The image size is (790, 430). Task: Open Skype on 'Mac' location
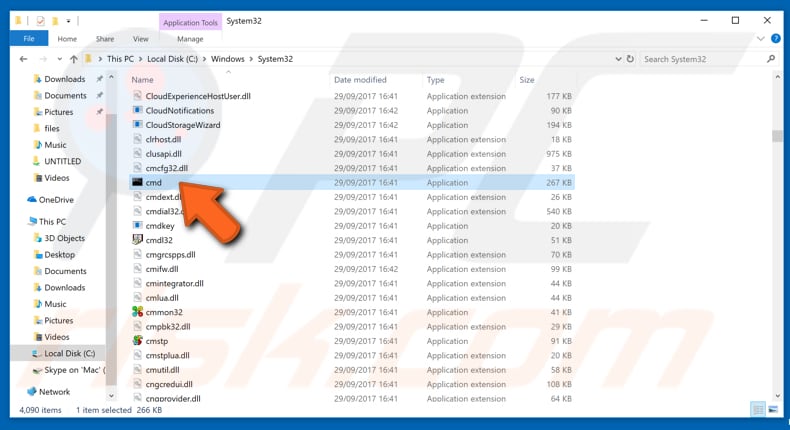(x=69, y=370)
